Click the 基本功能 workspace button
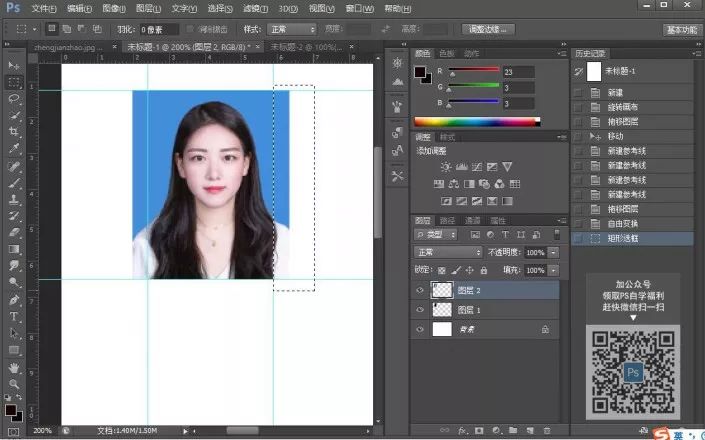 click(x=682, y=30)
